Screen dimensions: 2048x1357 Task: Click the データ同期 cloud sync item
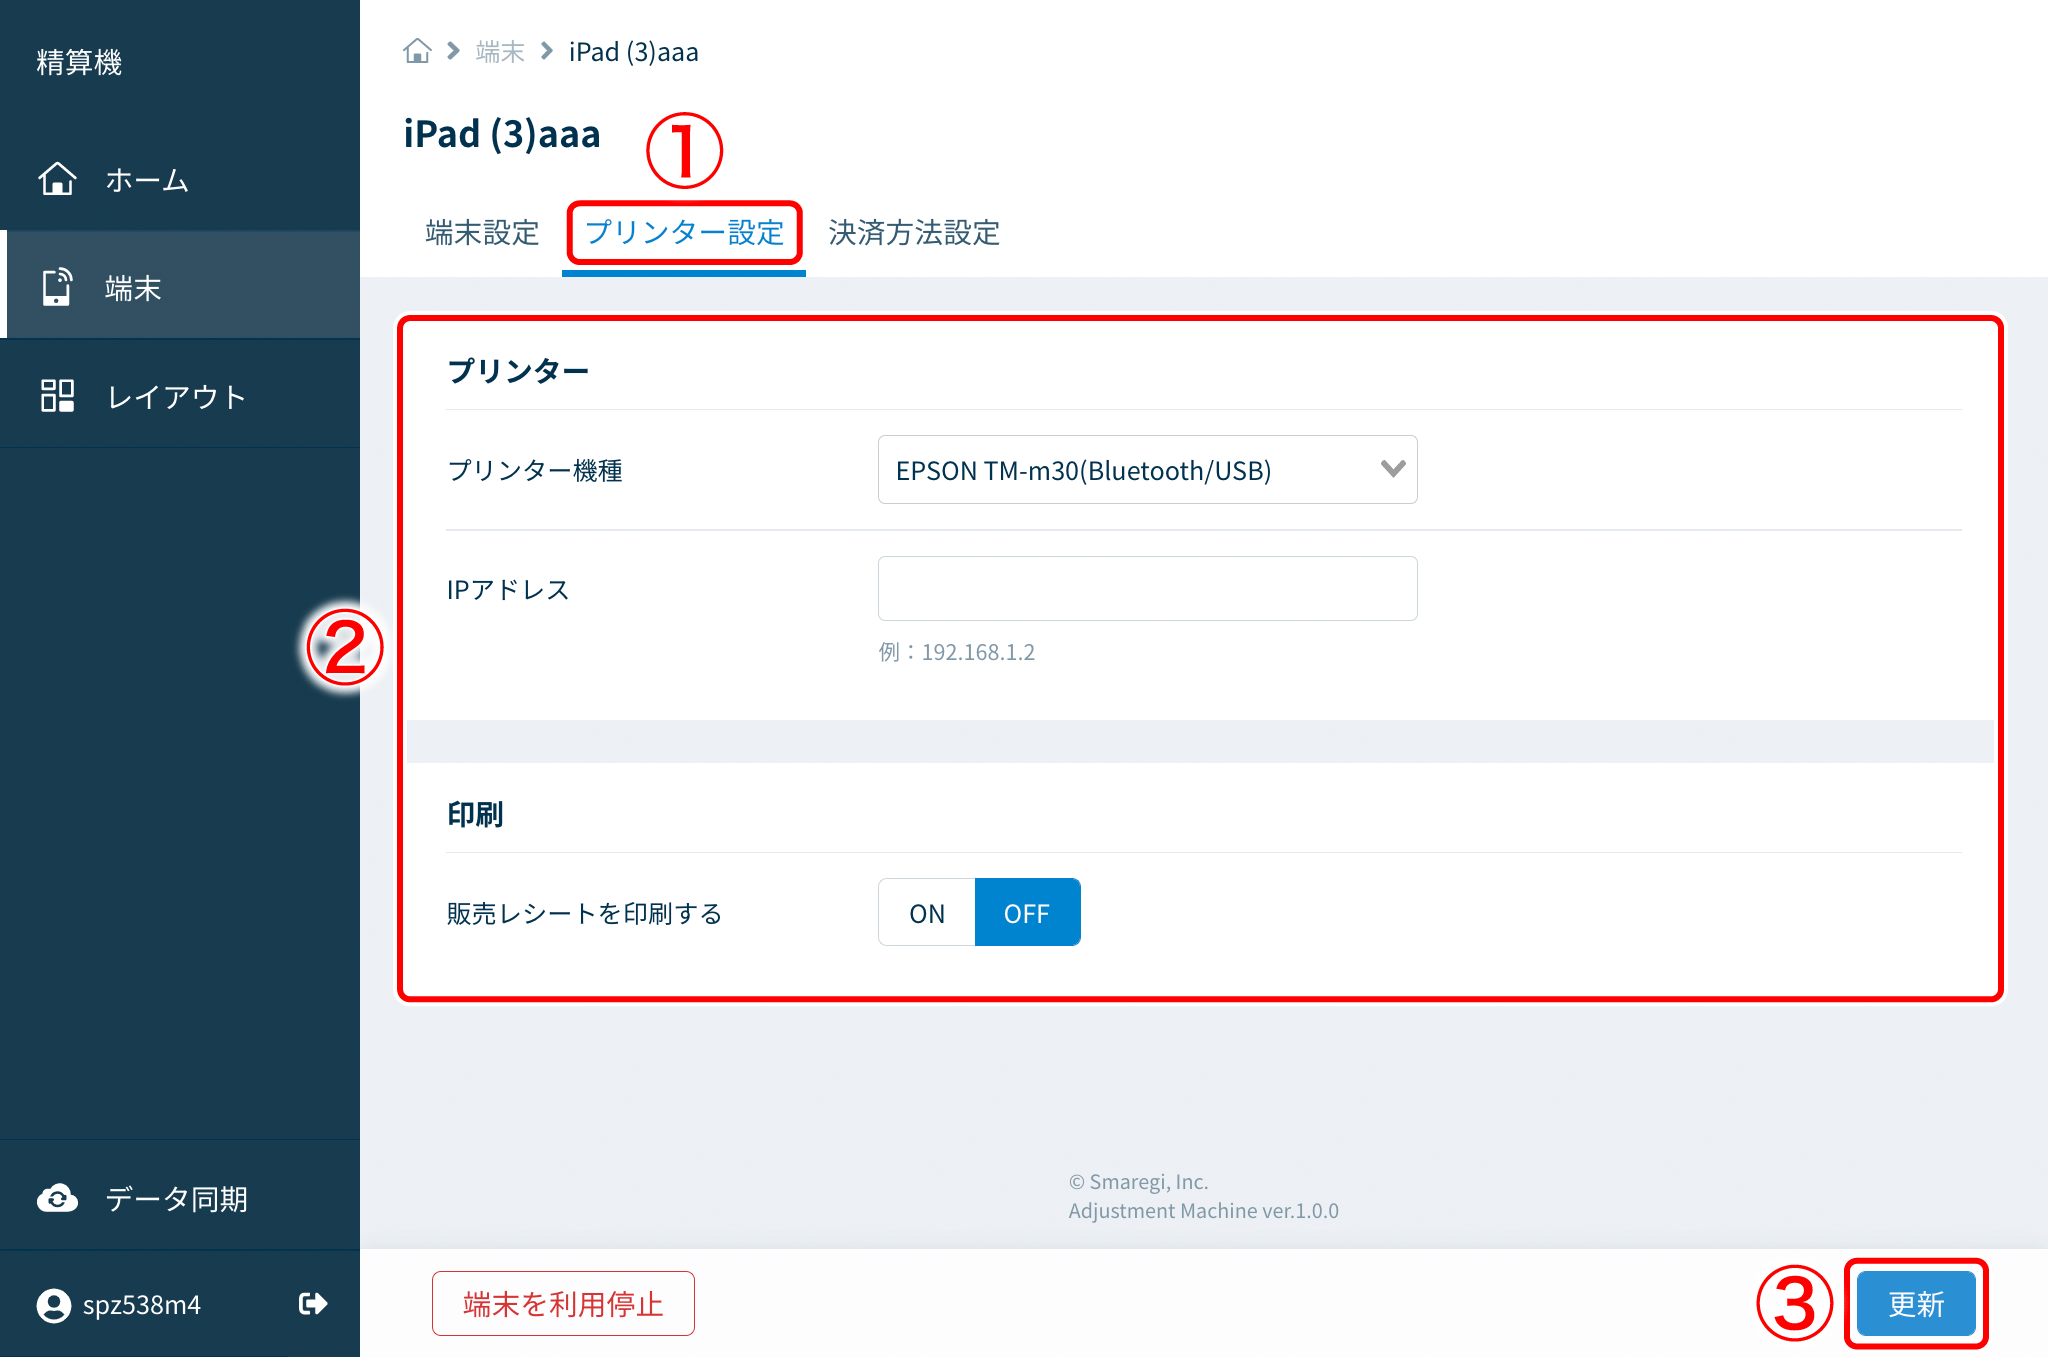(180, 1198)
